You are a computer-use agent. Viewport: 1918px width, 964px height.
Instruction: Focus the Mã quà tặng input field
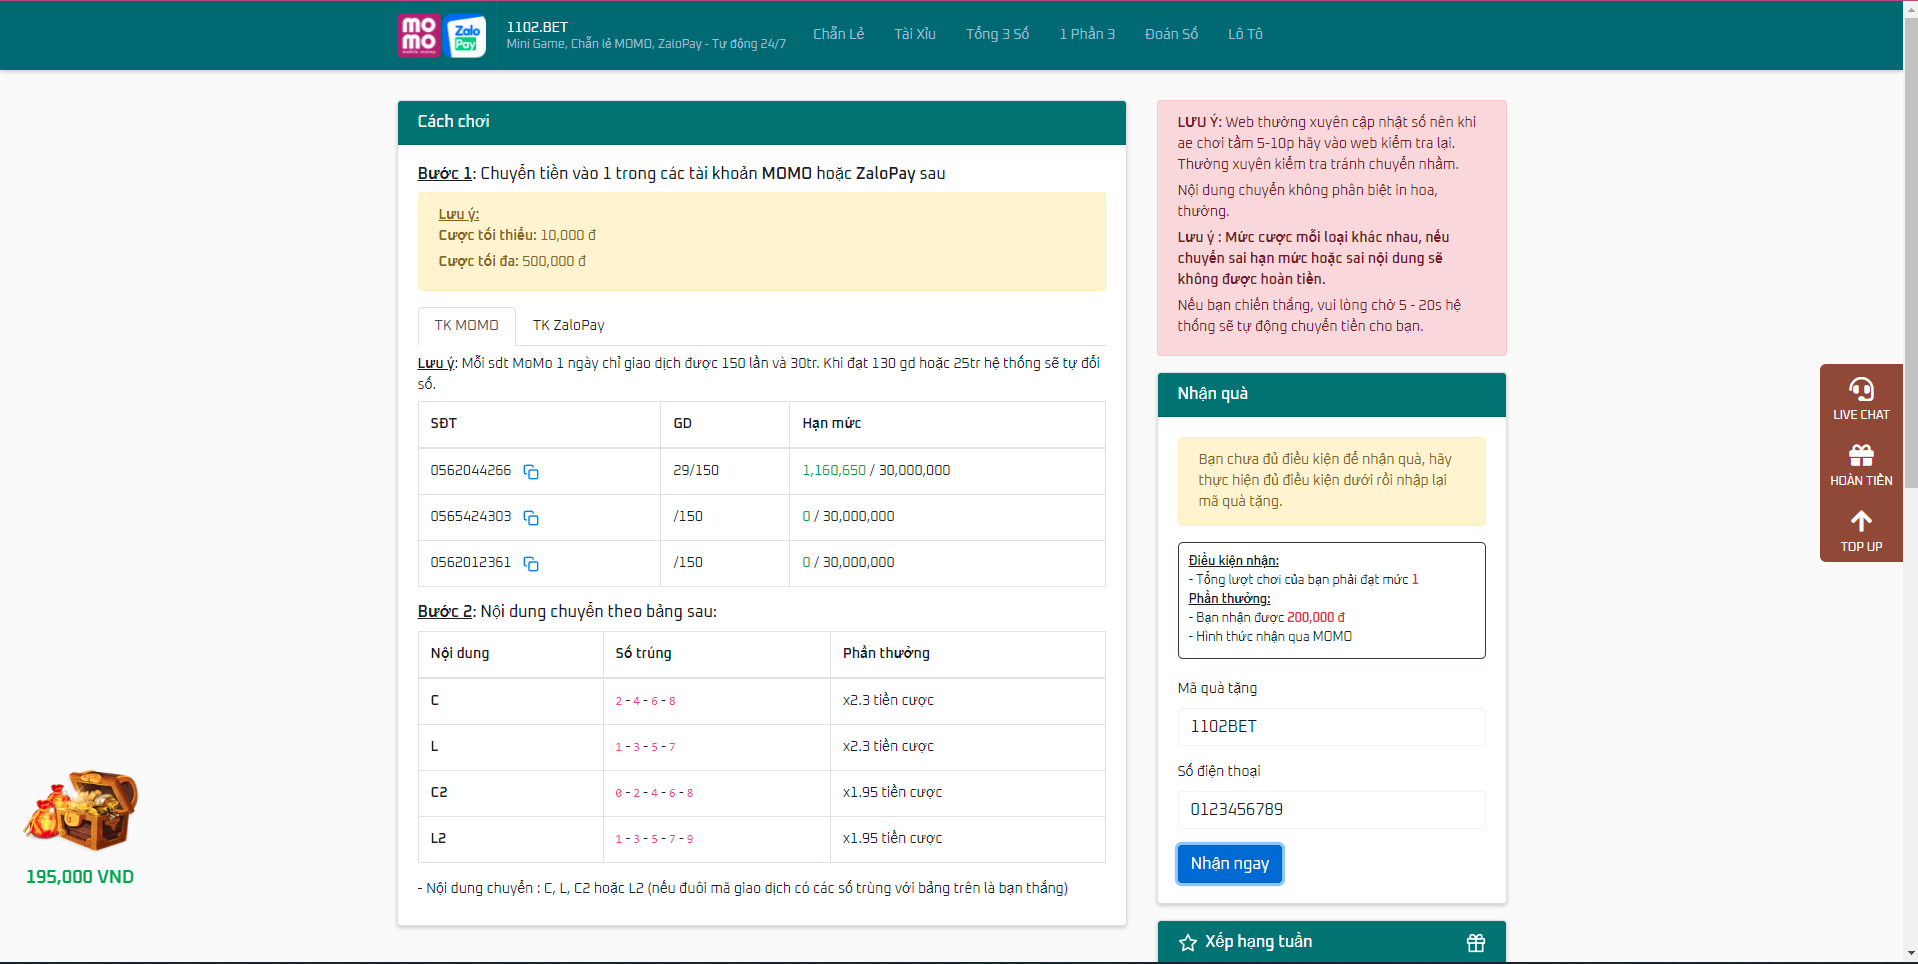(1331, 727)
